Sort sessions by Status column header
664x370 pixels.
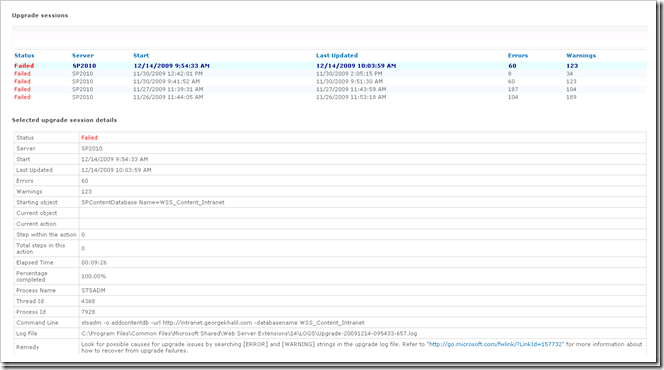click(x=24, y=55)
